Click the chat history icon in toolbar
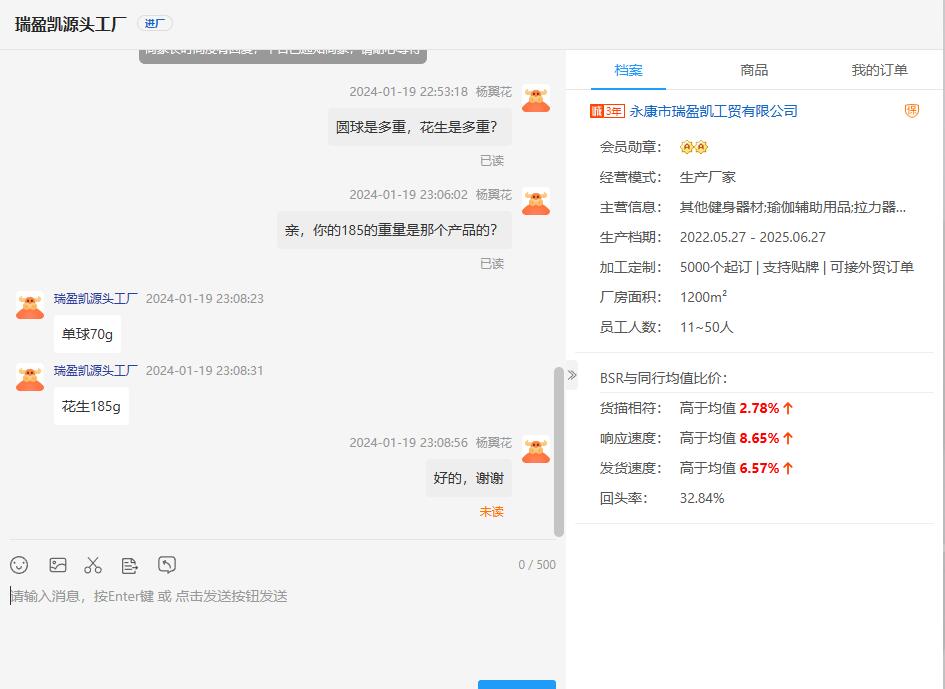 coord(167,565)
